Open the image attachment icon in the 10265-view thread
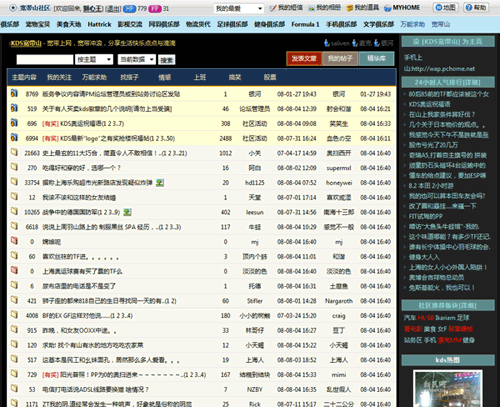This screenshot has width=500, height=407. click(127, 212)
